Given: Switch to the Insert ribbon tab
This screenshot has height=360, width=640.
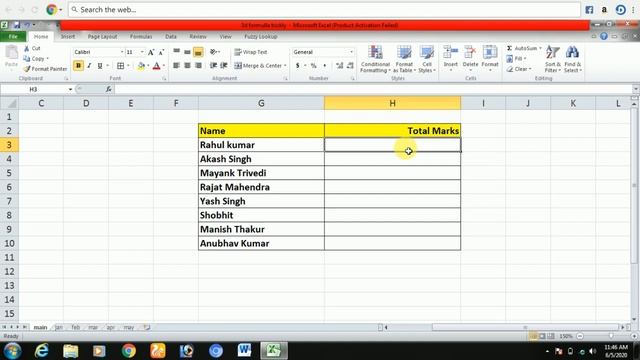Looking at the screenshot, I should [x=68, y=37].
